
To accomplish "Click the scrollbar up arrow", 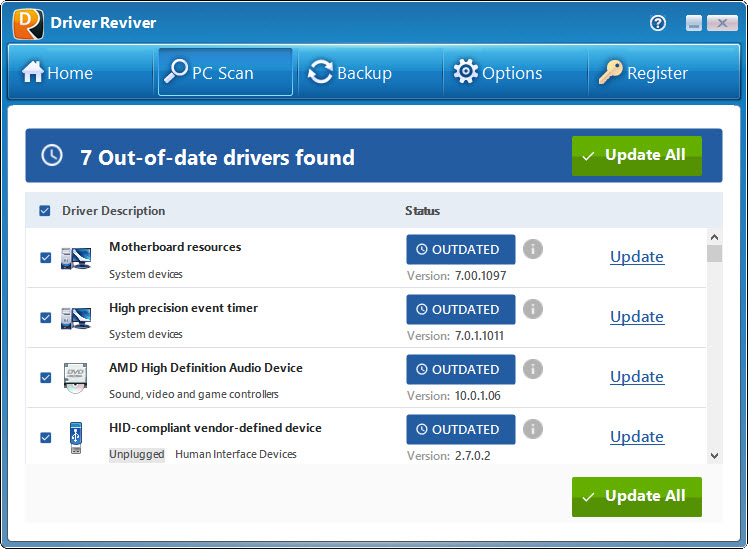I will 714,237.
